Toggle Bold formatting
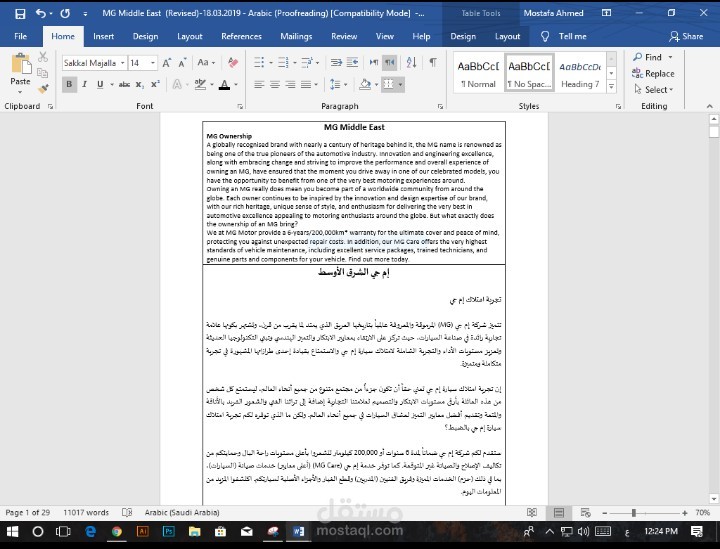This screenshot has height=549, width=720. coord(69,84)
